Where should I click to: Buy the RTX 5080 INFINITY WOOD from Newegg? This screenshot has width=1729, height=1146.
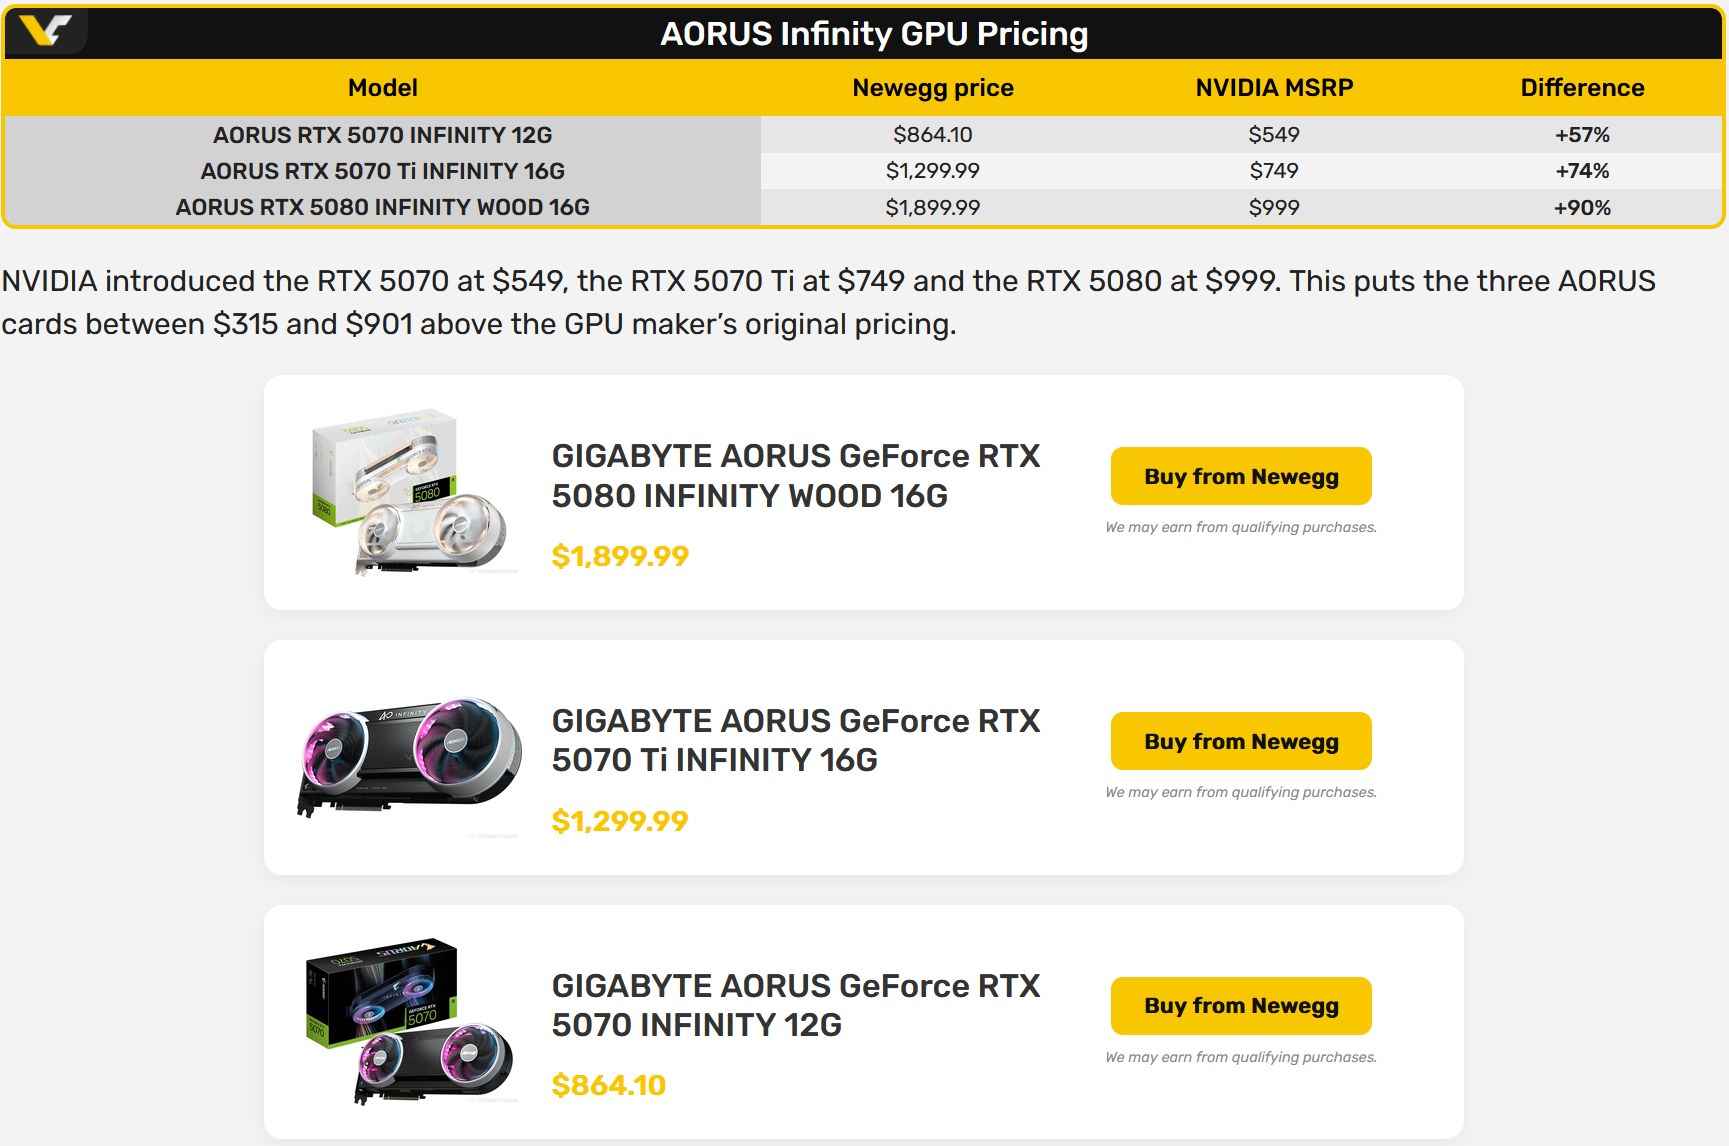pyautogui.click(x=1241, y=476)
